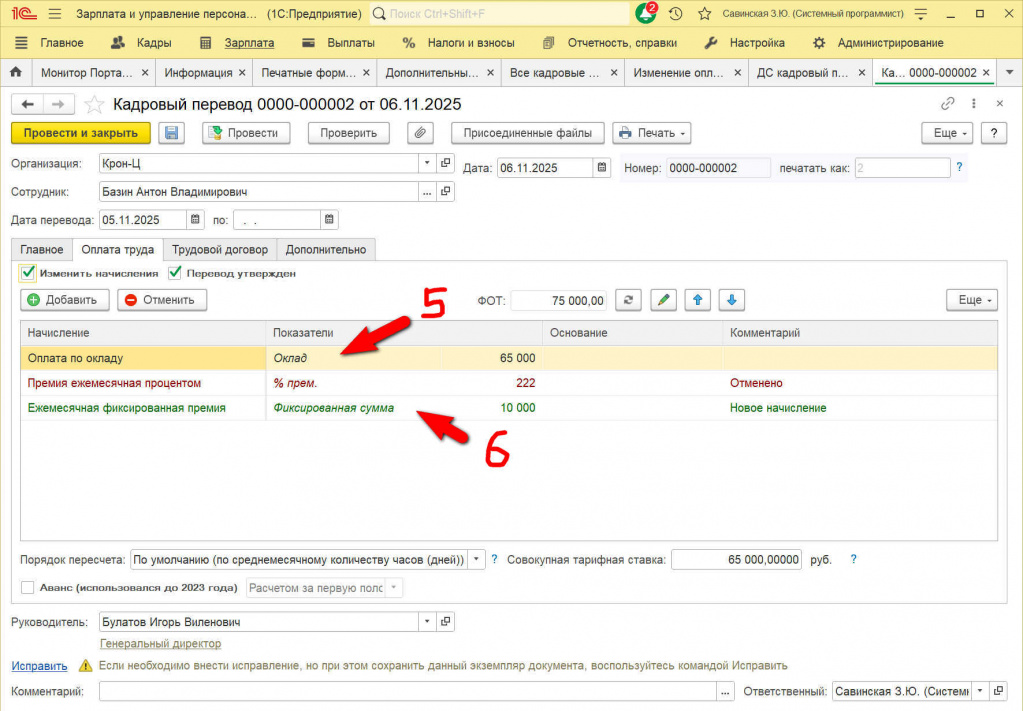Save the document with the diskette icon
Image resolution: width=1023 pixels, height=711 pixels.
point(172,133)
